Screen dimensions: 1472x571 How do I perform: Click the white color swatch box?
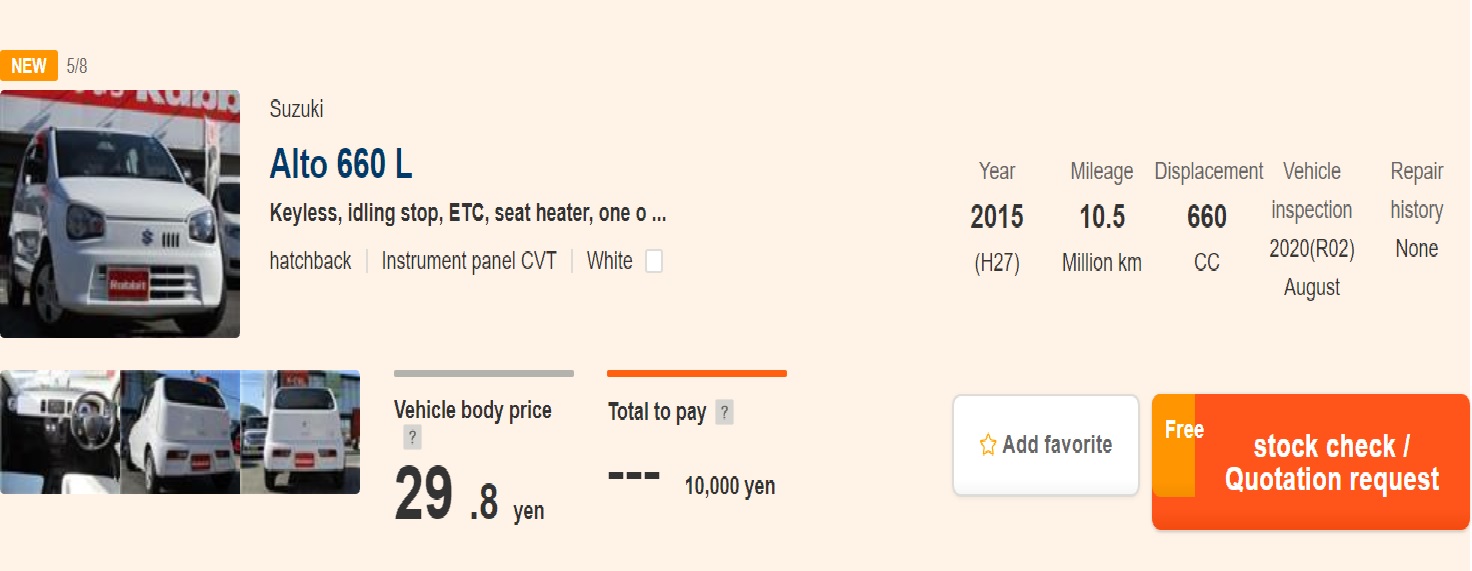[654, 262]
